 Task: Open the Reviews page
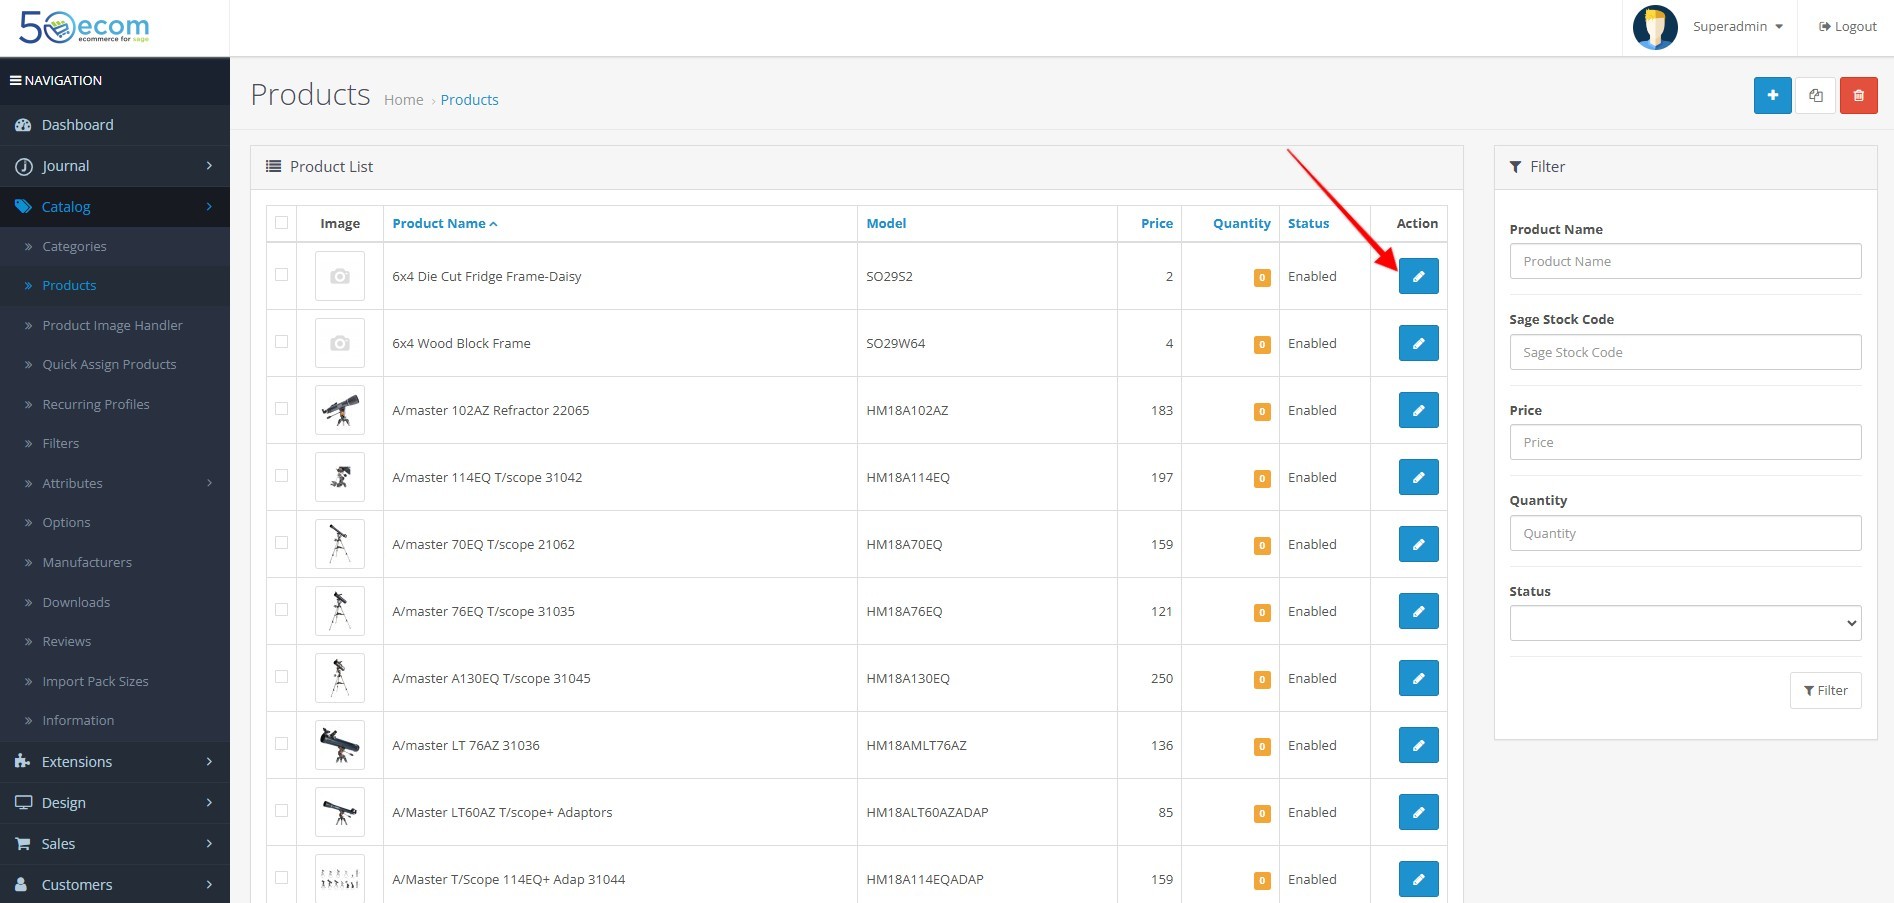point(66,641)
